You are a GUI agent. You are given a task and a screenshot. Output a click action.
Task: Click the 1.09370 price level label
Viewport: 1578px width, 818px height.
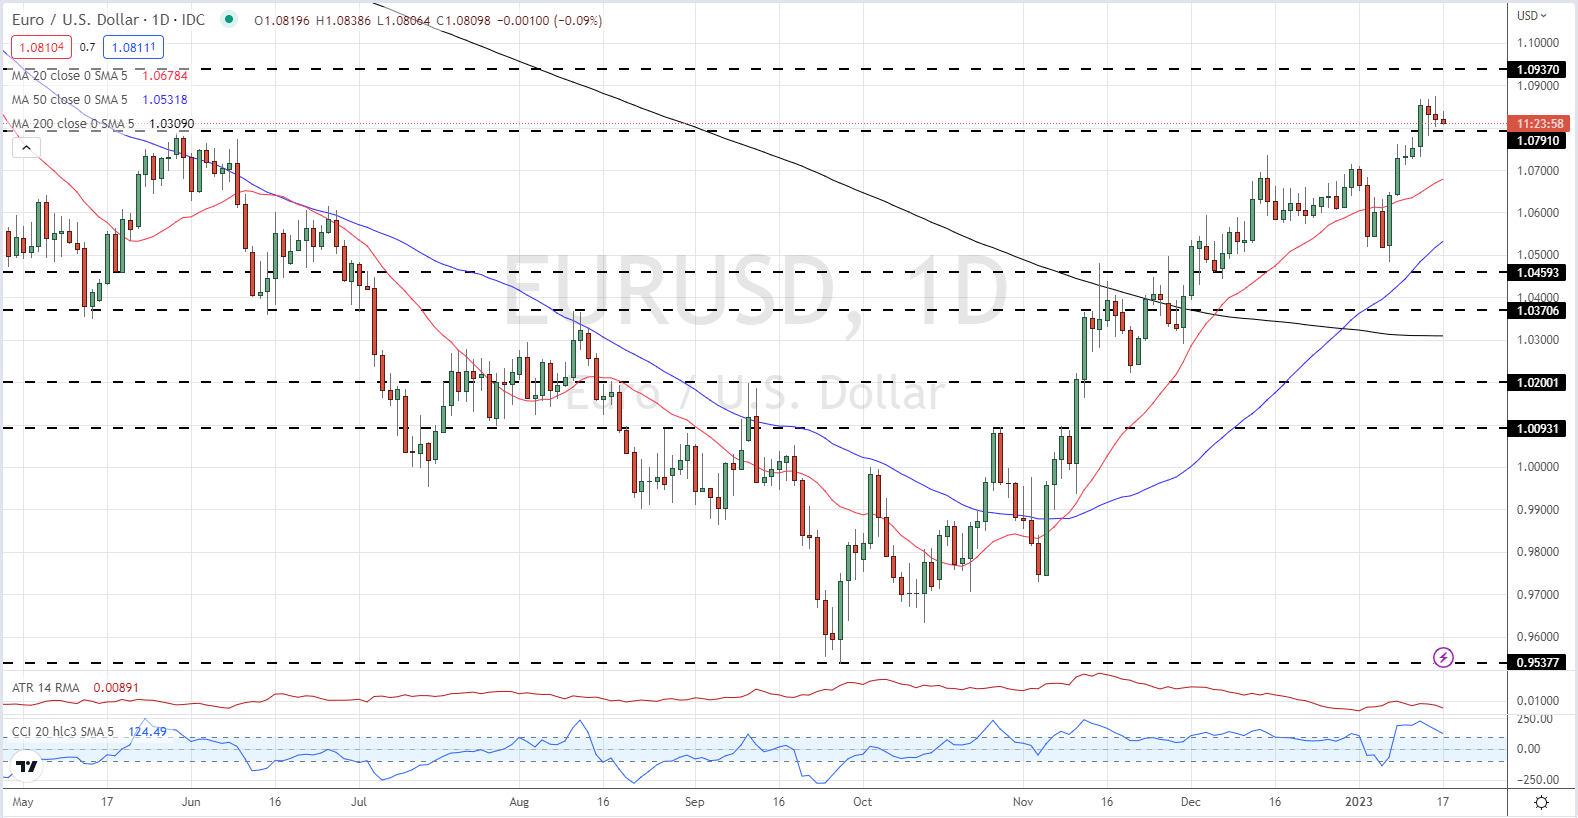1538,70
